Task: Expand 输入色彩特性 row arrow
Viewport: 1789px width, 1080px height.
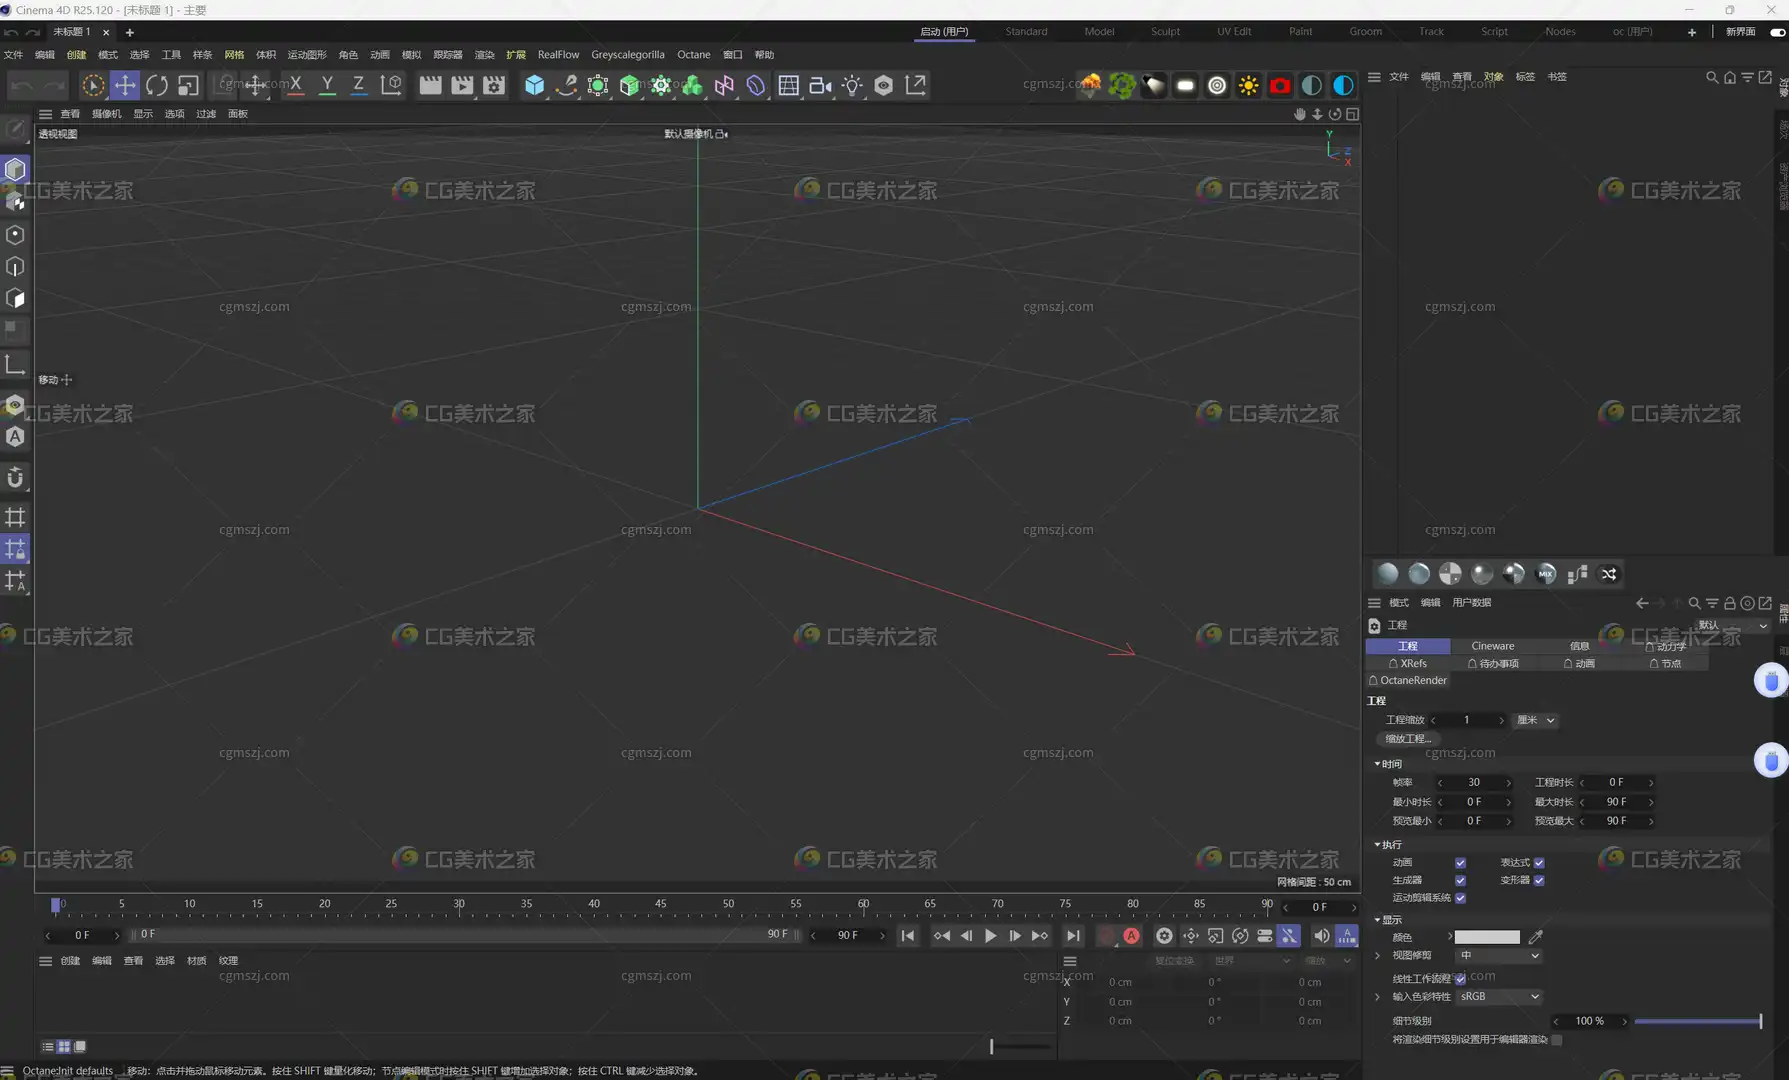Action: coord(1378,997)
